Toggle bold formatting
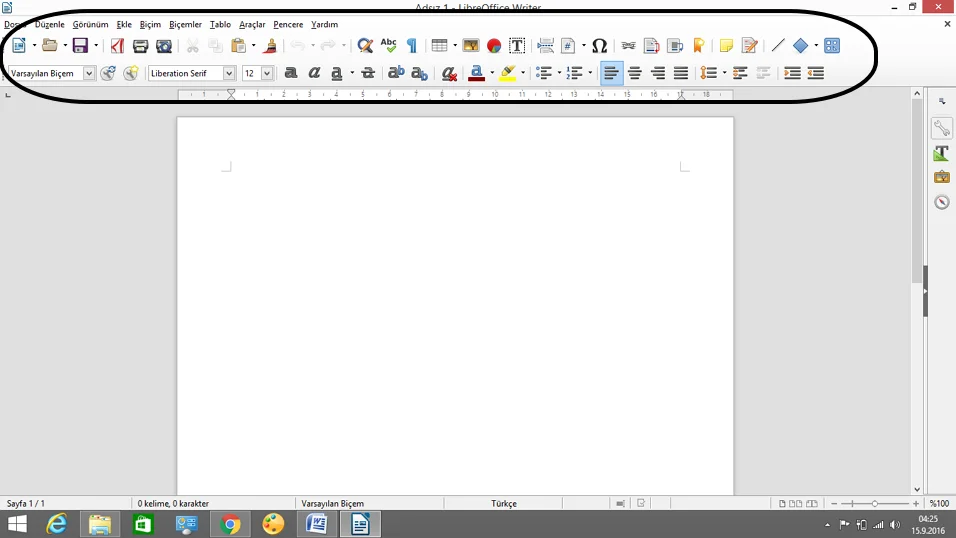This screenshot has width=956, height=538. pos(291,73)
